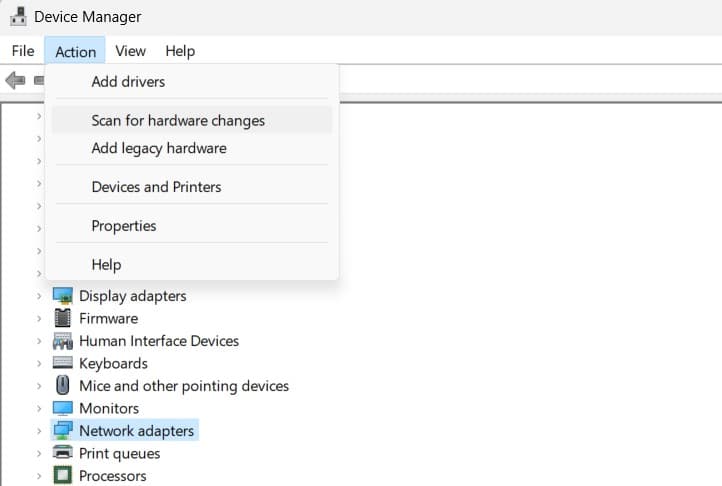Click the Human Interface Devices icon
This screenshot has height=486, width=722.
pos(63,341)
